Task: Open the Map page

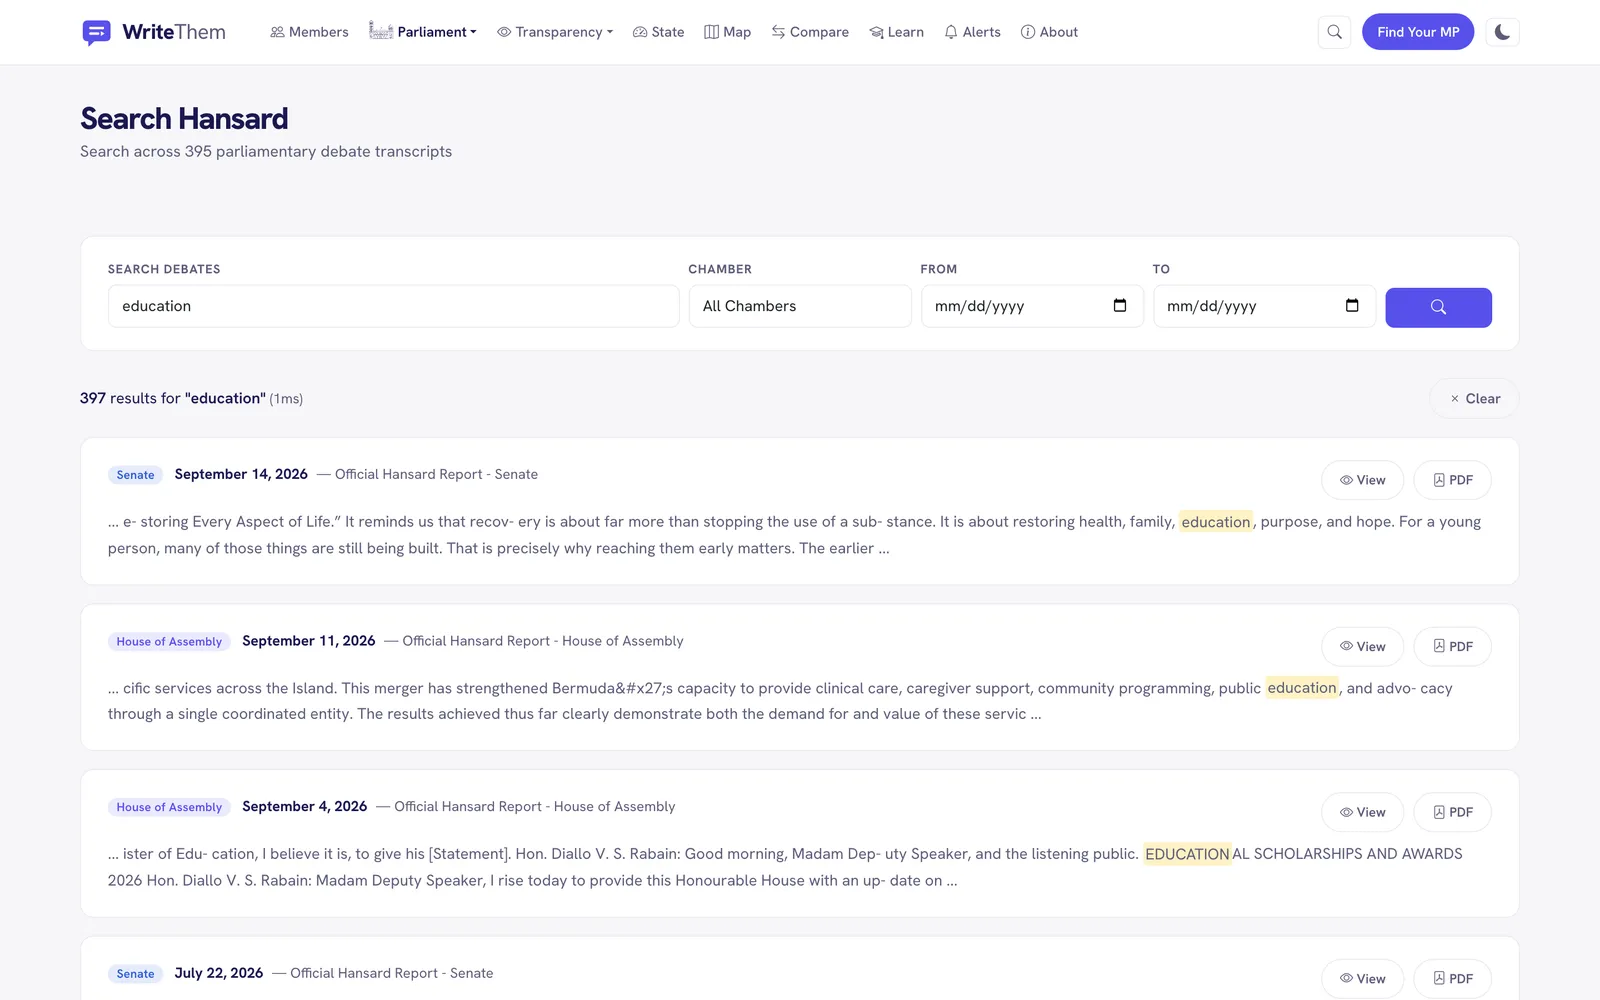Action: click(727, 32)
